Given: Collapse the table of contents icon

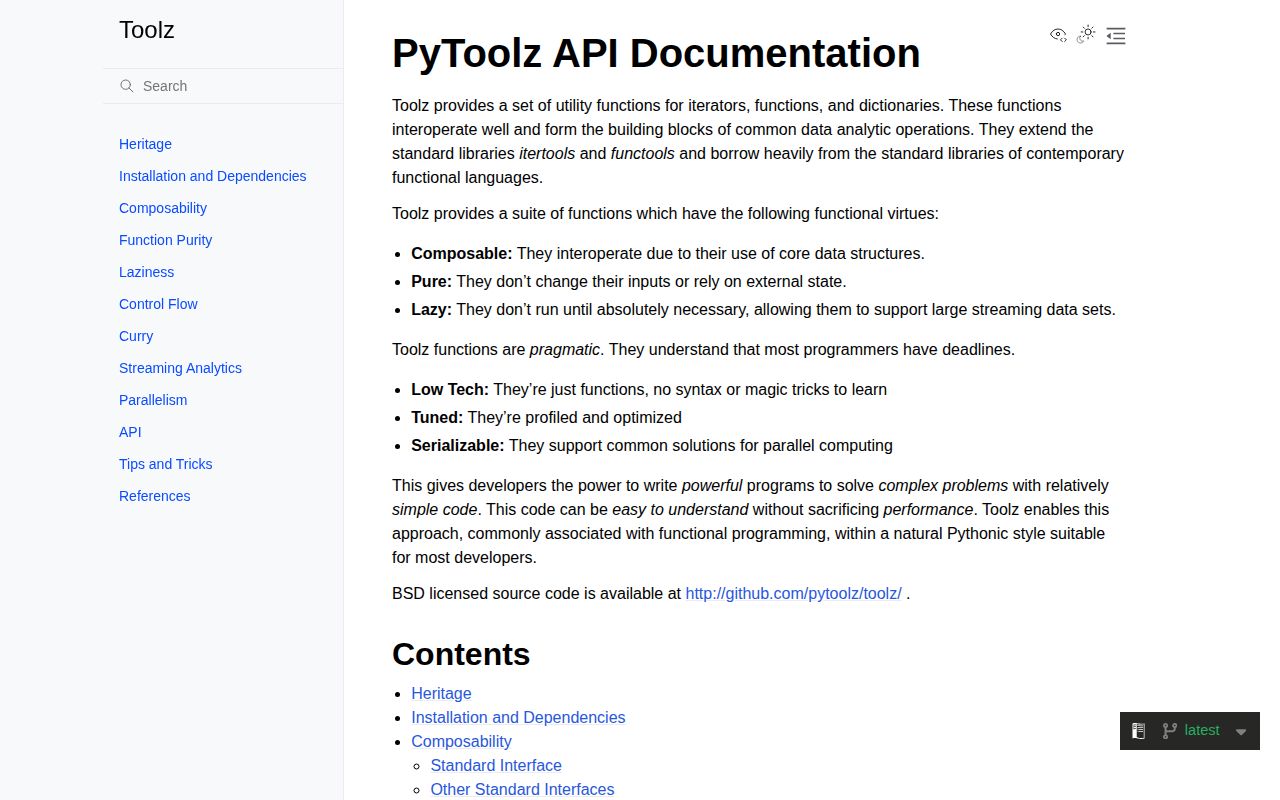Looking at the screenshot, I should coord(1116,36).
